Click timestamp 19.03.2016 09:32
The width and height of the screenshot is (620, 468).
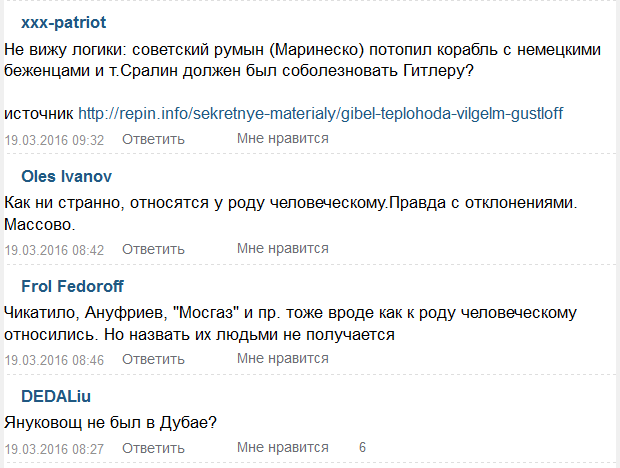pyautogui.click(x=55, y=140)
